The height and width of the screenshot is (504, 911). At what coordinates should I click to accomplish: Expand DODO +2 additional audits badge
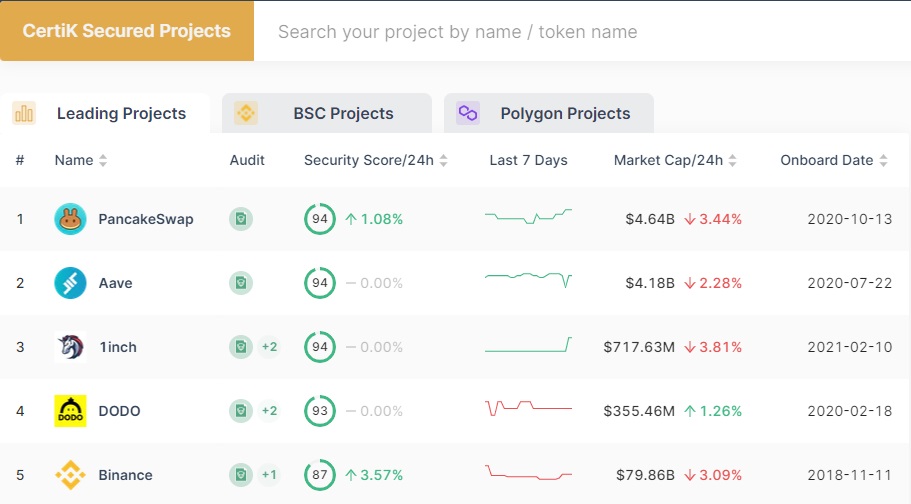tap(269, 411)
